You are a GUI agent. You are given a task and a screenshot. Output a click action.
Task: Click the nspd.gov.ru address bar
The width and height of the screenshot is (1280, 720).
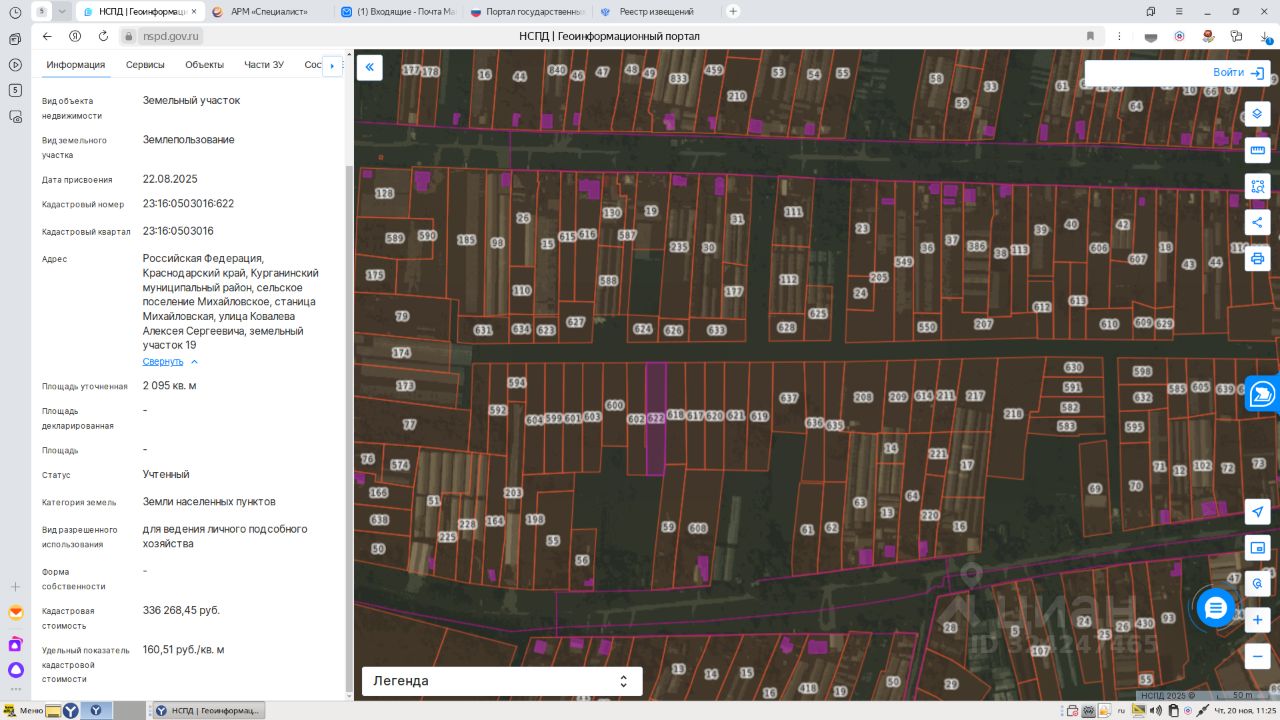click(x=171, y=36)
